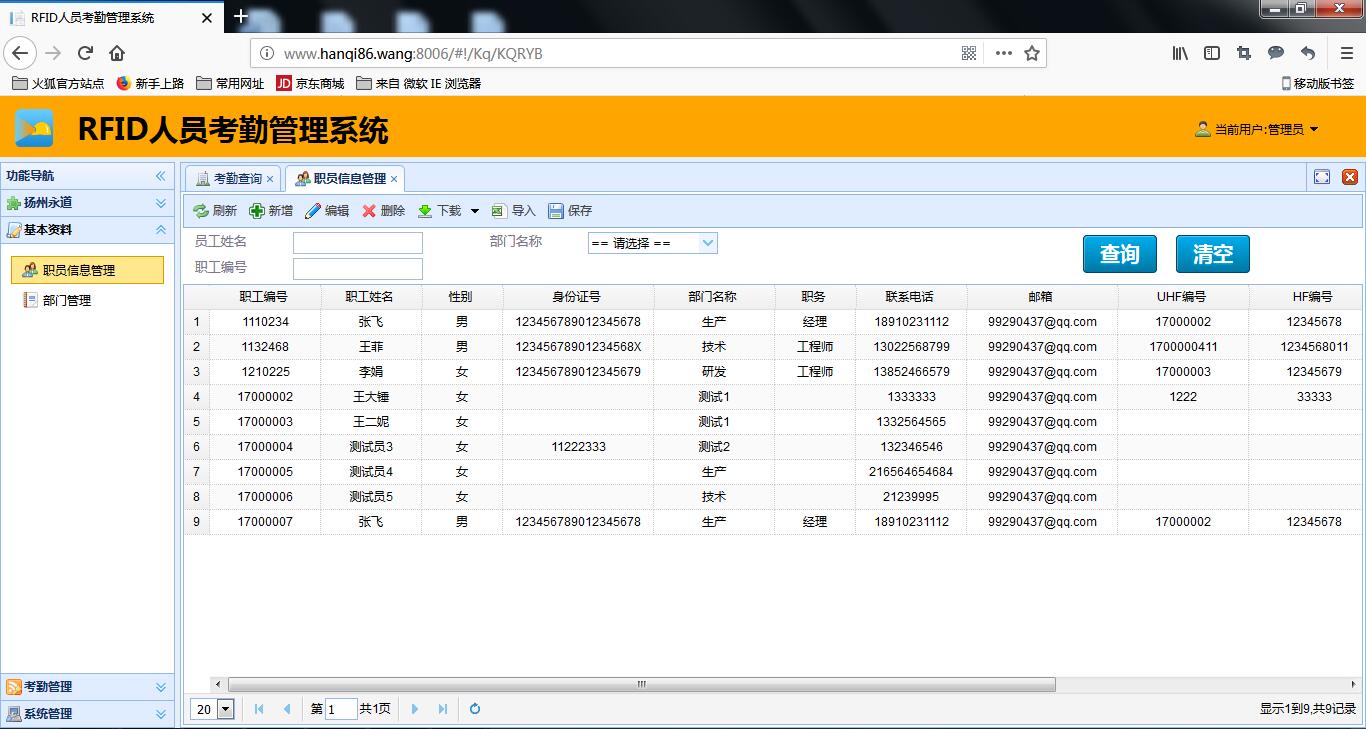
Task: Reload the grid with the pagination refresh icon
Action: pos(475,709)
